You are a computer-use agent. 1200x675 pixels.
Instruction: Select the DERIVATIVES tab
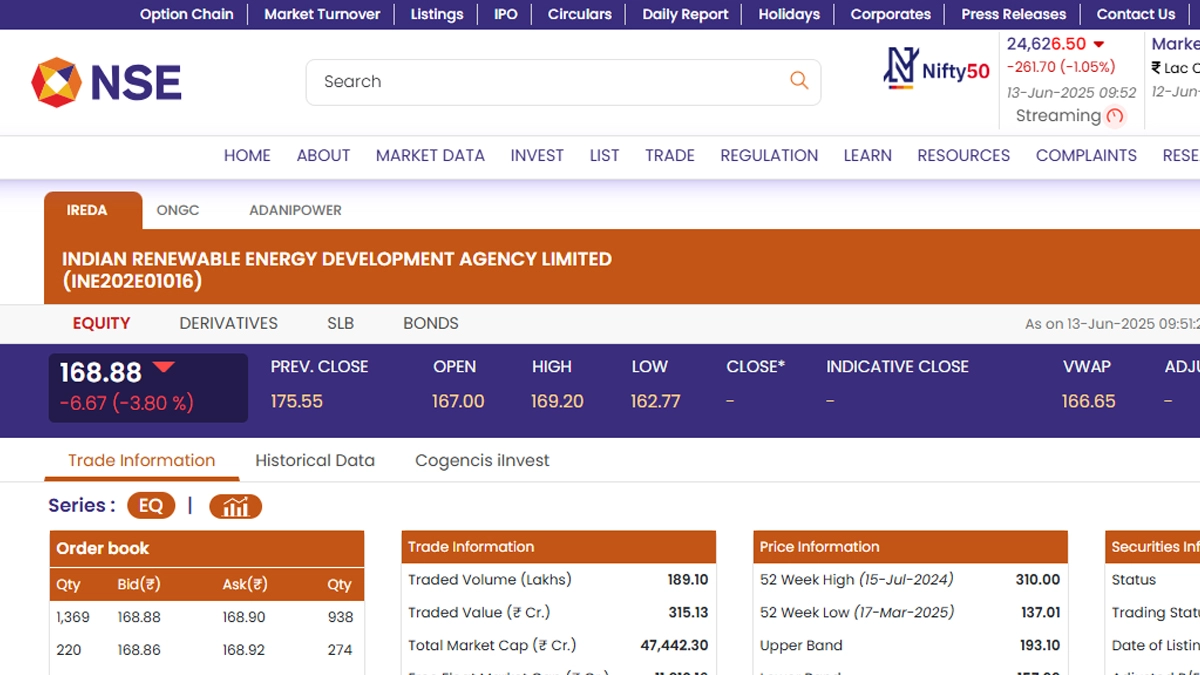[x=228, y=323]
